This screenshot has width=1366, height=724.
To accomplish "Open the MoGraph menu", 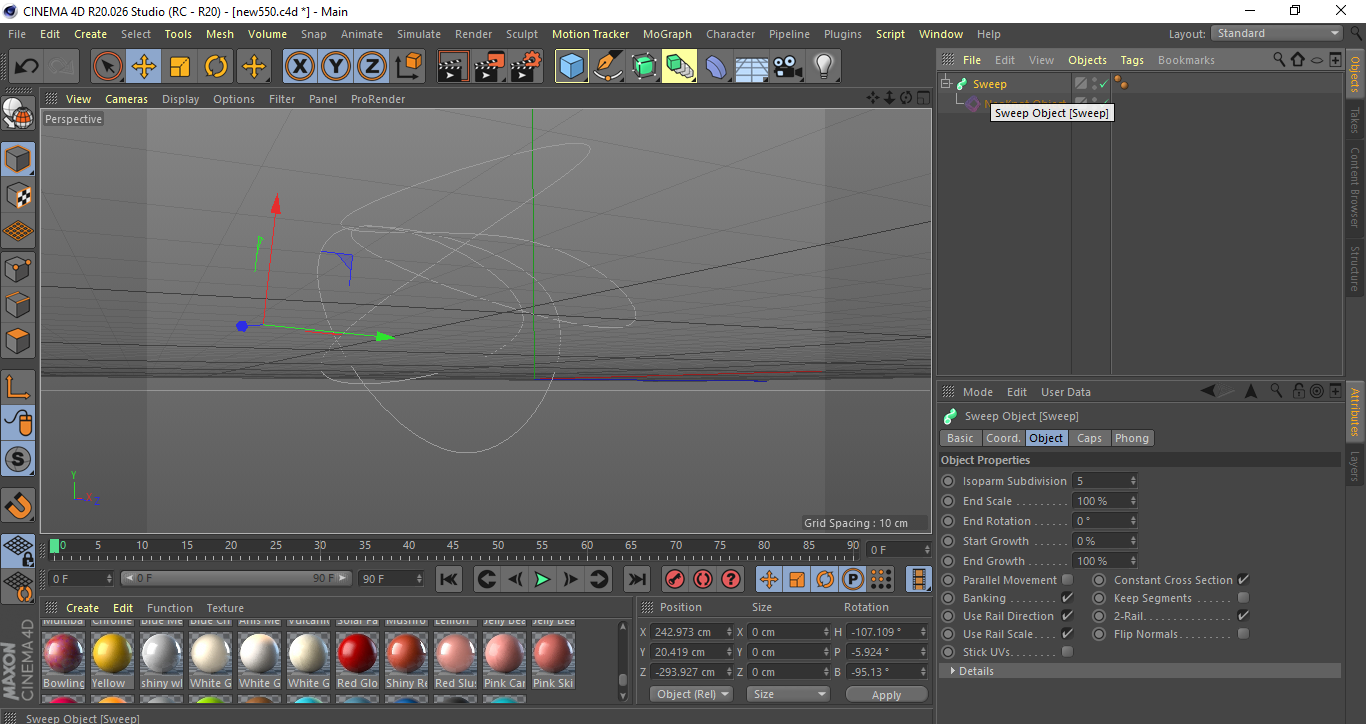I will coord(667,34).
